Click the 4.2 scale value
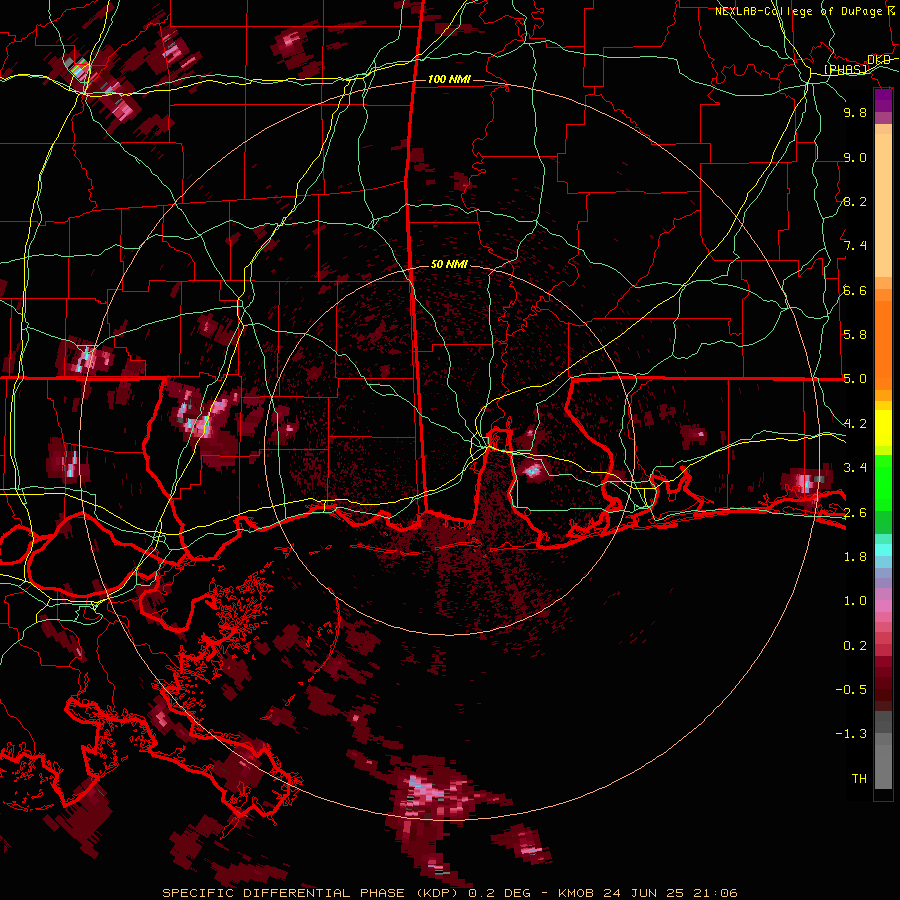Image resolution: width=900 pixels, height=900 pixels. pos(855,424)
